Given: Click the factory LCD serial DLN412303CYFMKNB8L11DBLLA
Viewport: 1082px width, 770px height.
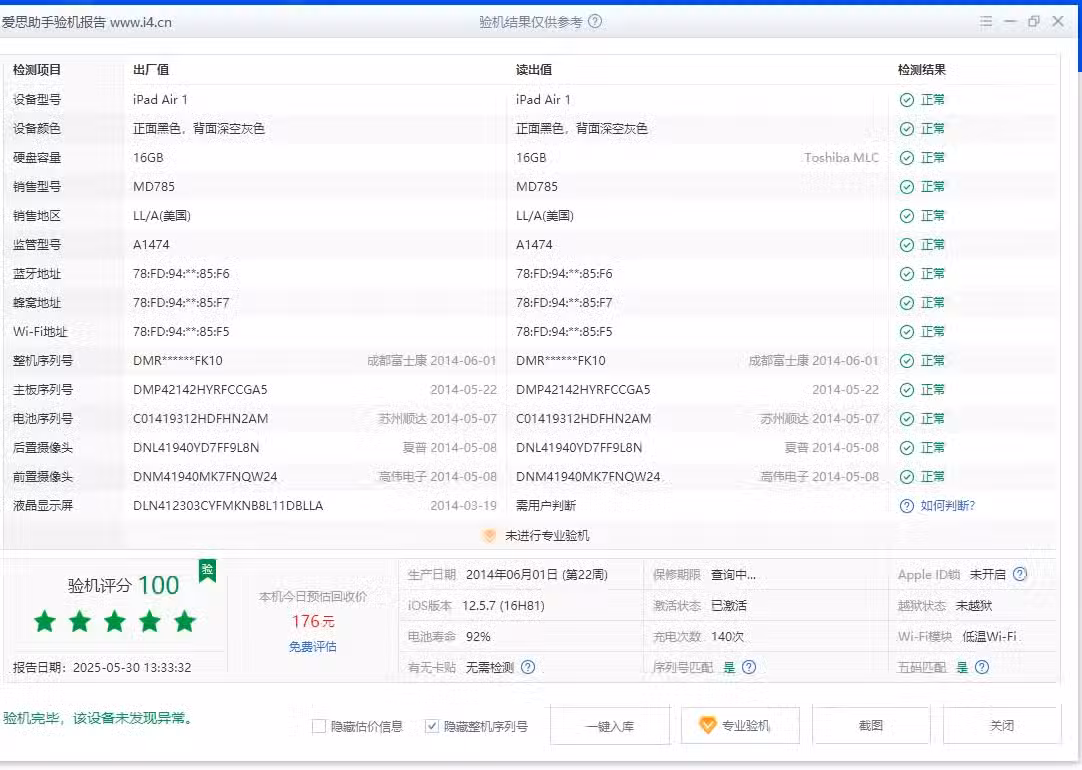Looking at the screenshot, I should click(x=228, y=506).
